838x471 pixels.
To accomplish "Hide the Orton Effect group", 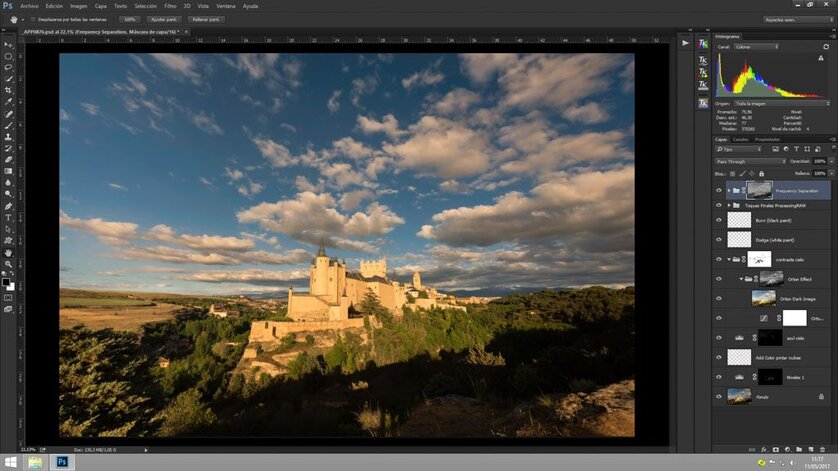I will 718,279.
